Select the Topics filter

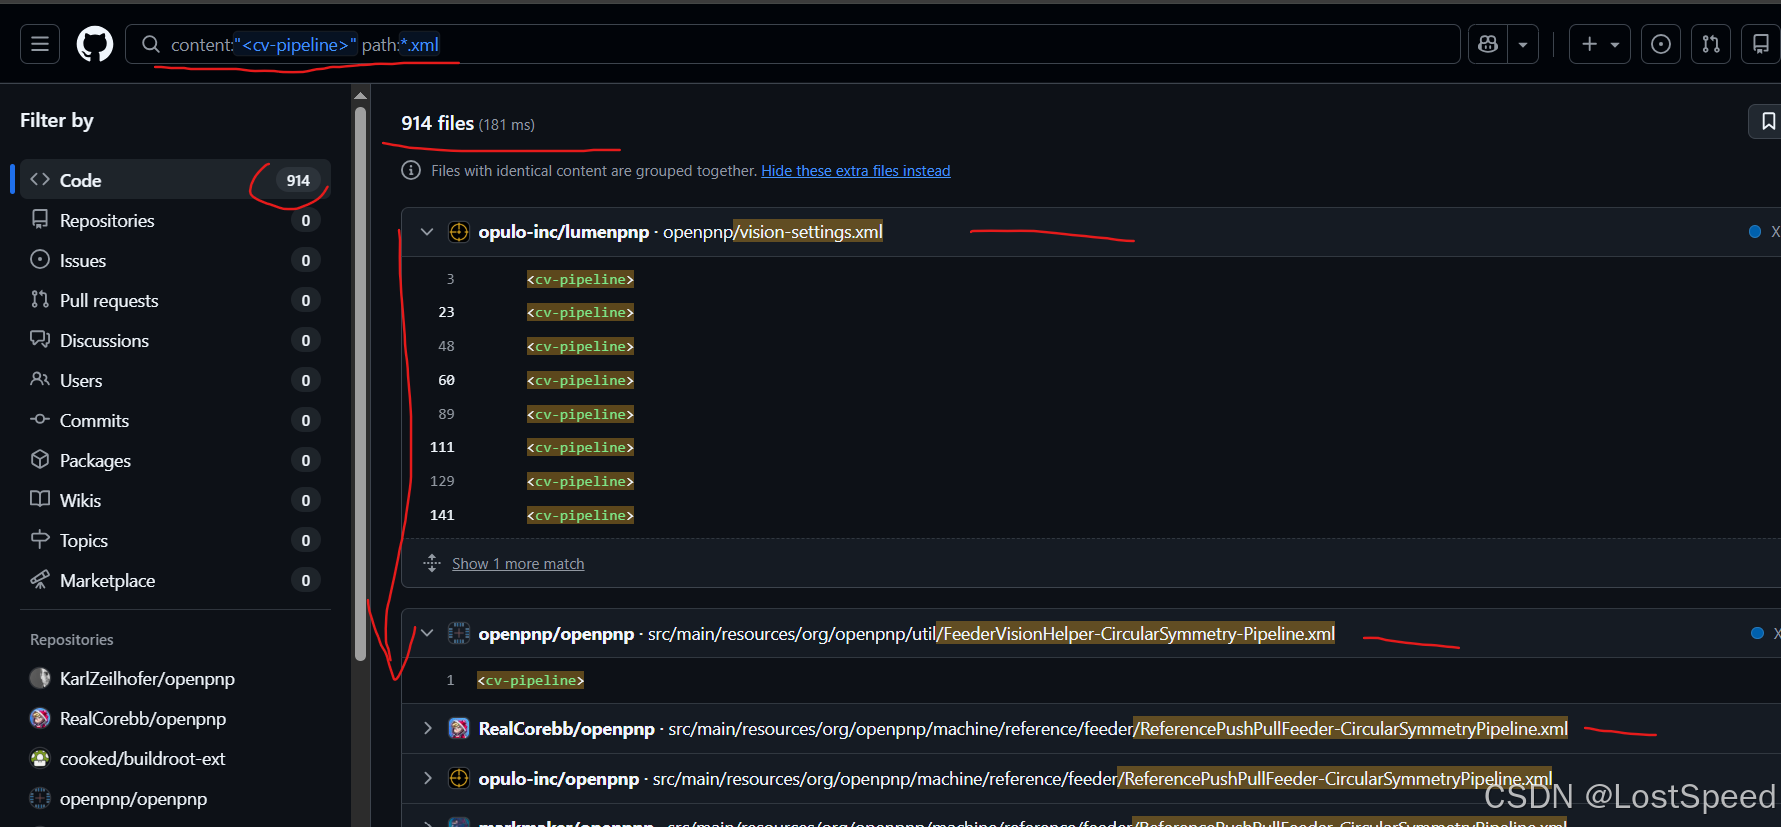point(175,540)
